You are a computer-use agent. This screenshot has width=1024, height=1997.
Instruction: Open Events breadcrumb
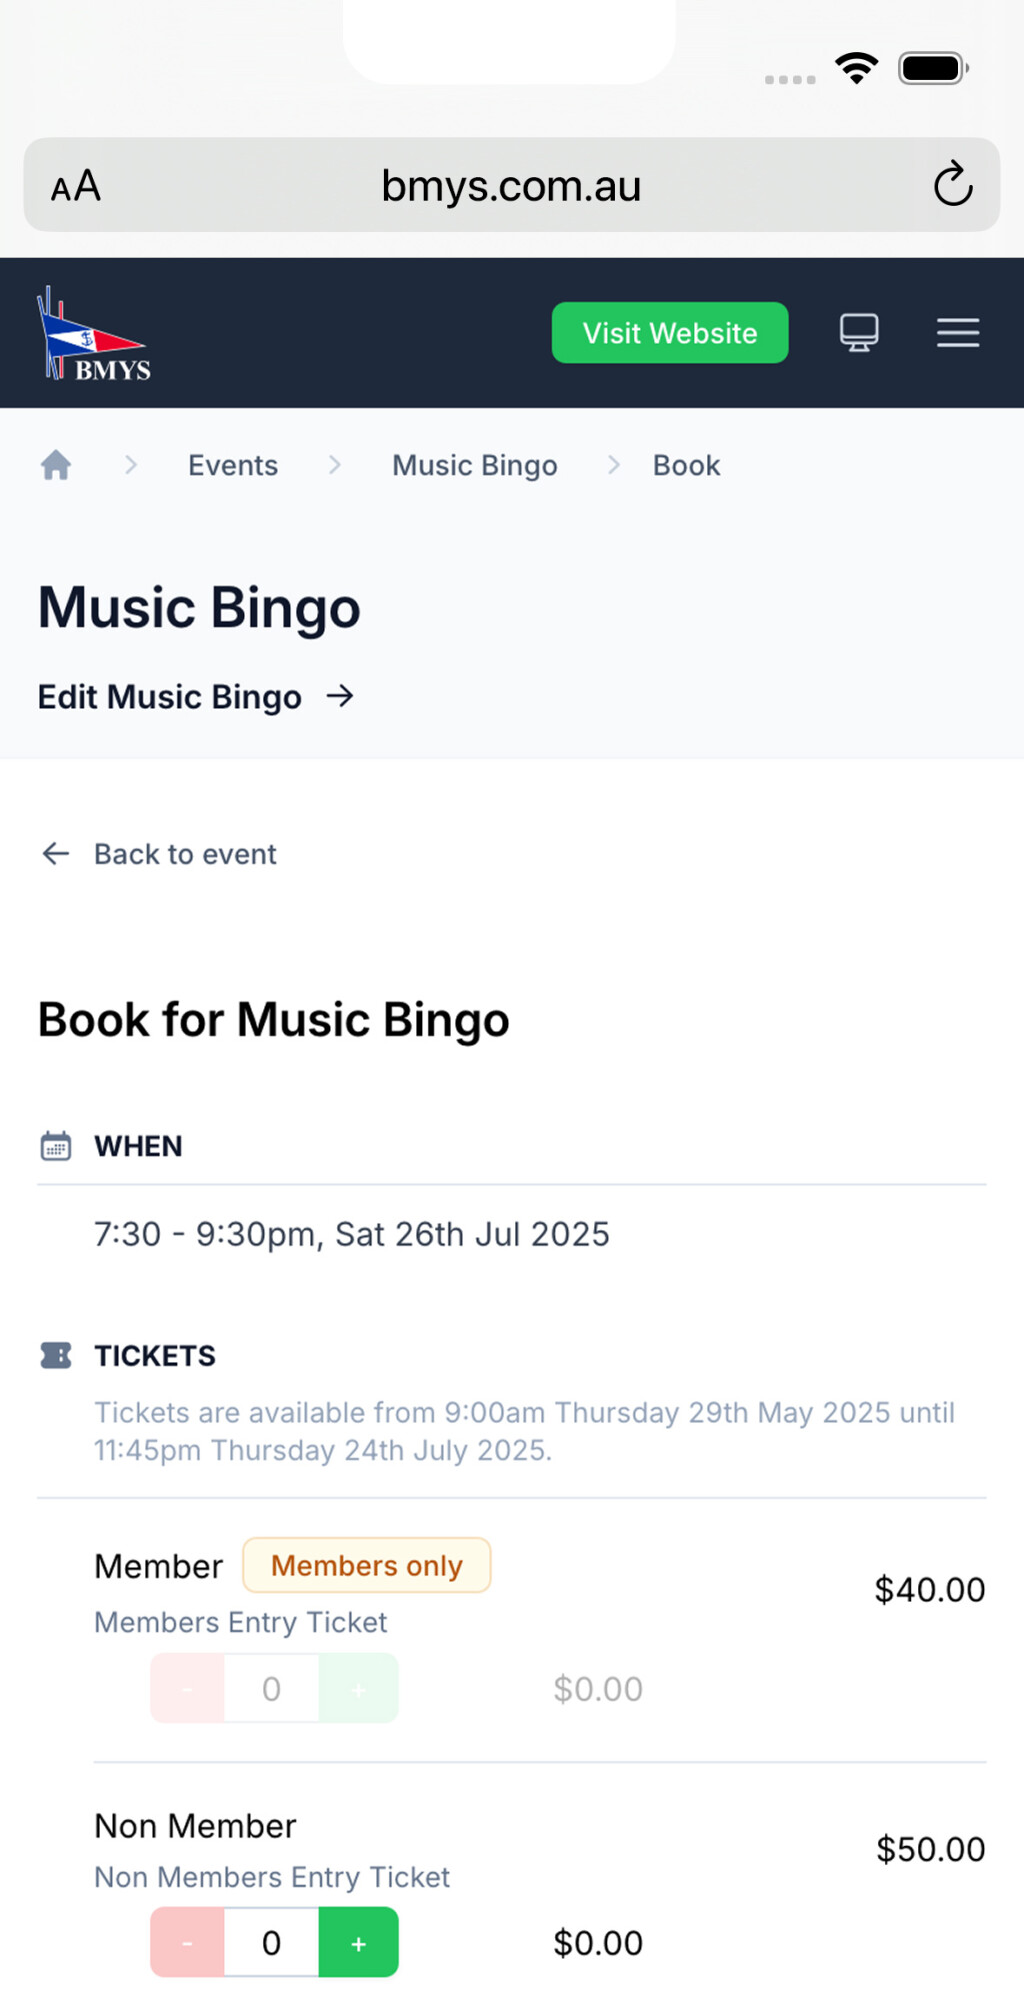pos(233,465)
